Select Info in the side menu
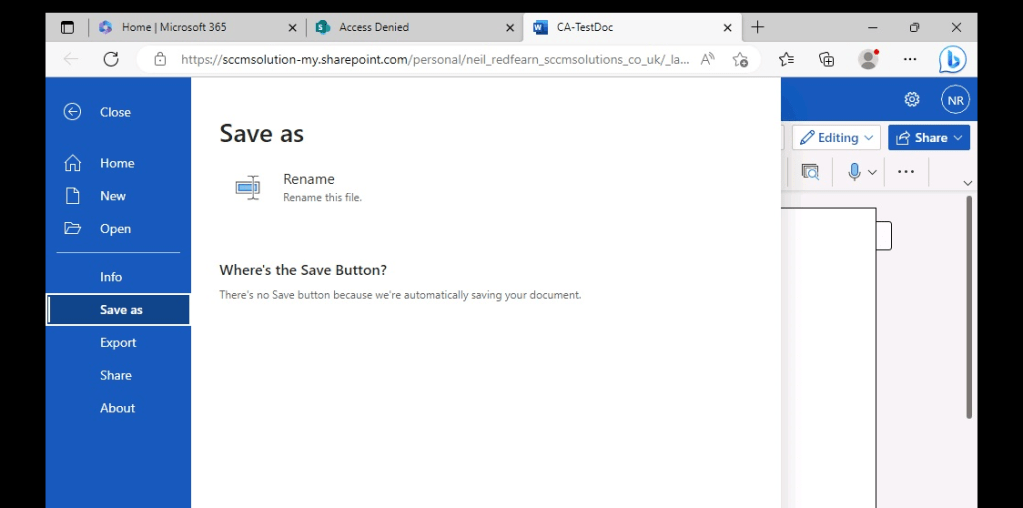The height and width of the screenshot is (508, 1023). click(x=111, y=277)
